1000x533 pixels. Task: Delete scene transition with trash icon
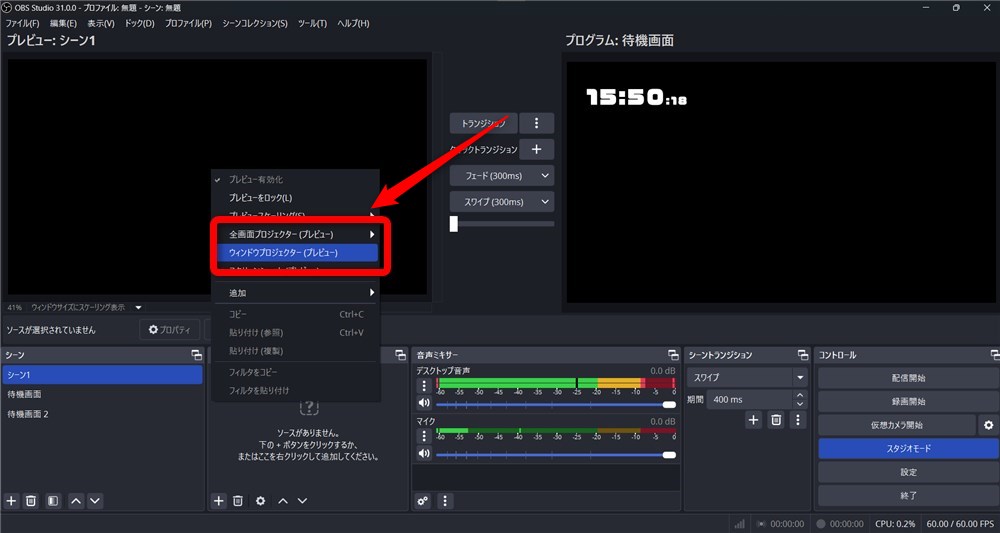(x=776, y=420)
